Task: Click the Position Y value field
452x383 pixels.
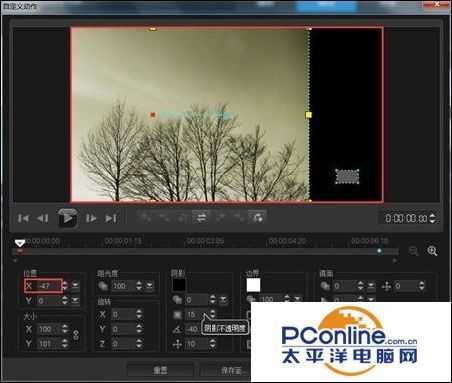Action: tap(48, 301)
